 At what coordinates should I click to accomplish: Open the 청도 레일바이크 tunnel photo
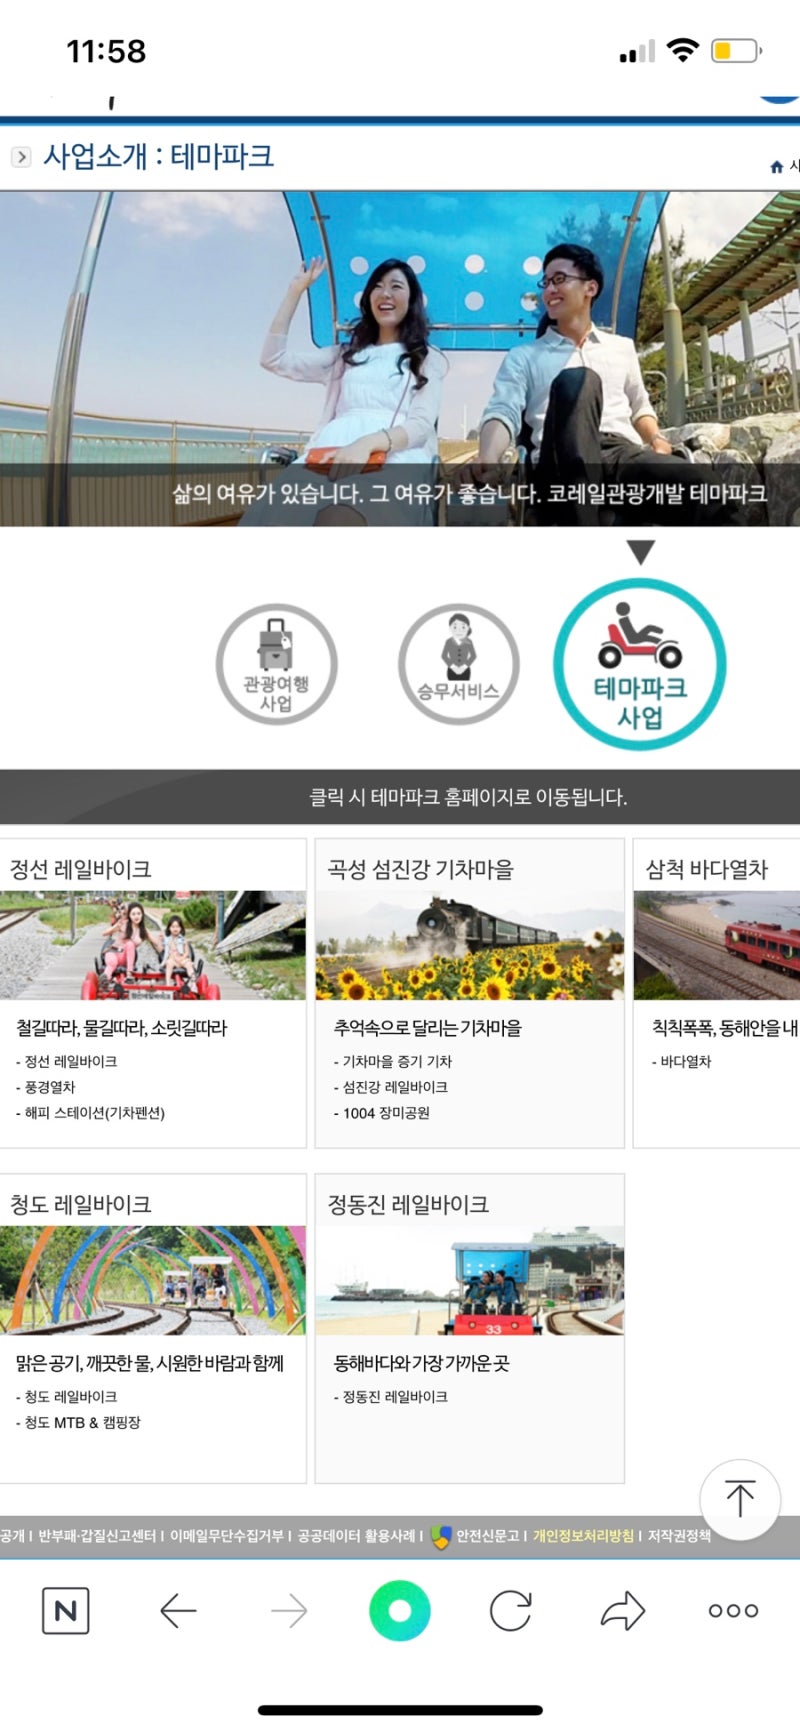tap(153, 1280)
